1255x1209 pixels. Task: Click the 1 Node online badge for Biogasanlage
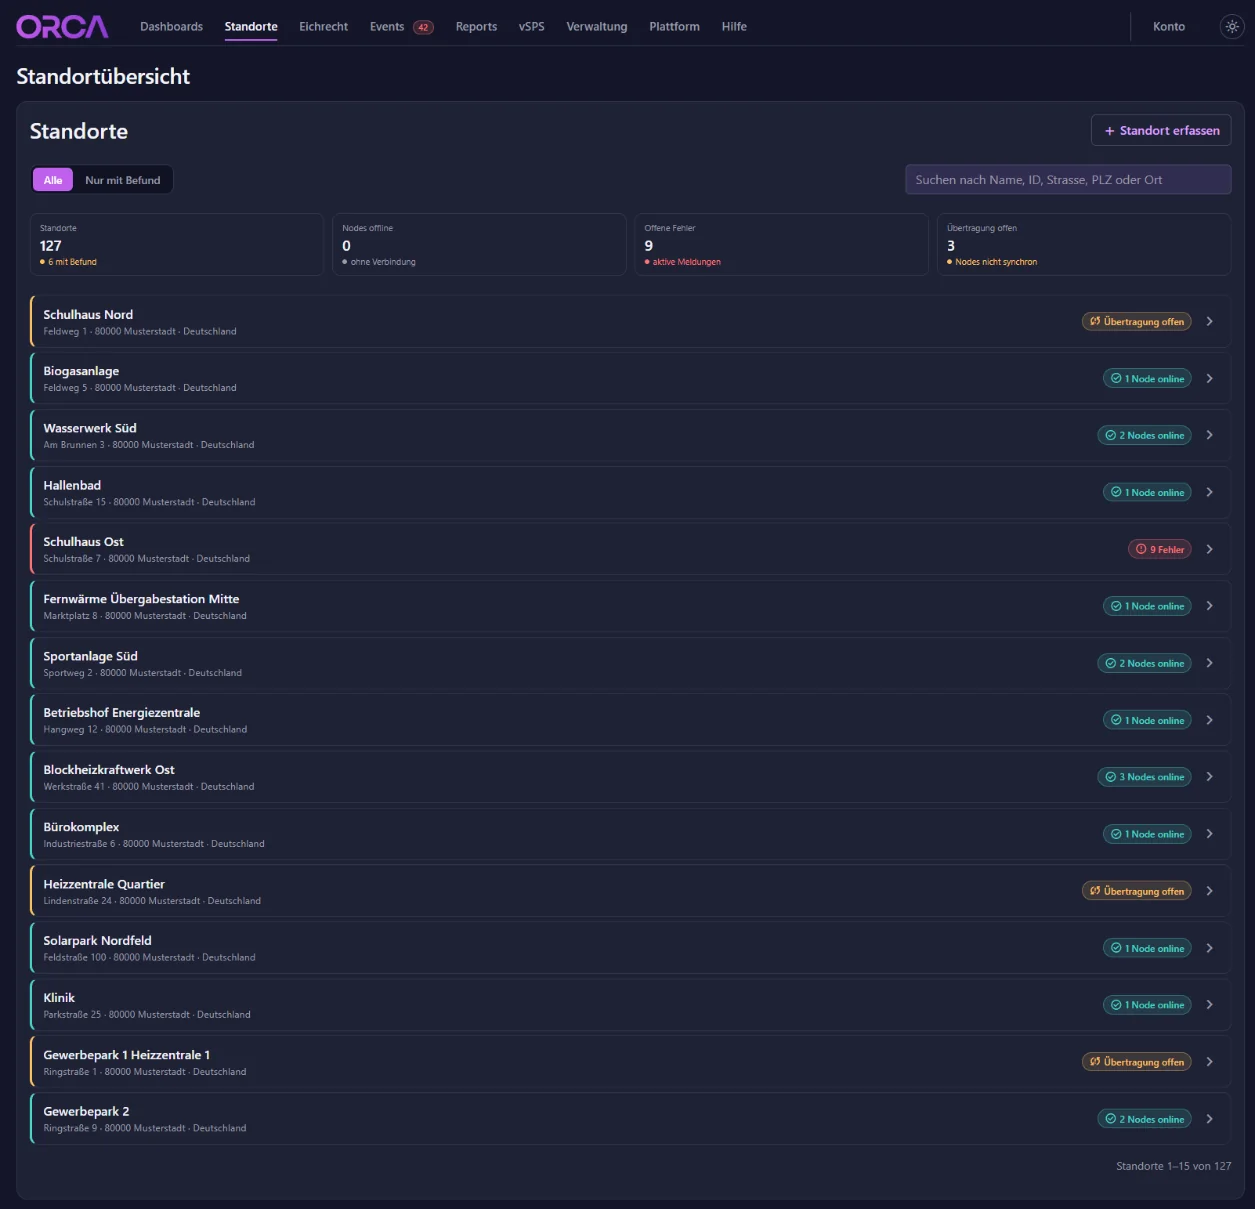coord(1147,379)
